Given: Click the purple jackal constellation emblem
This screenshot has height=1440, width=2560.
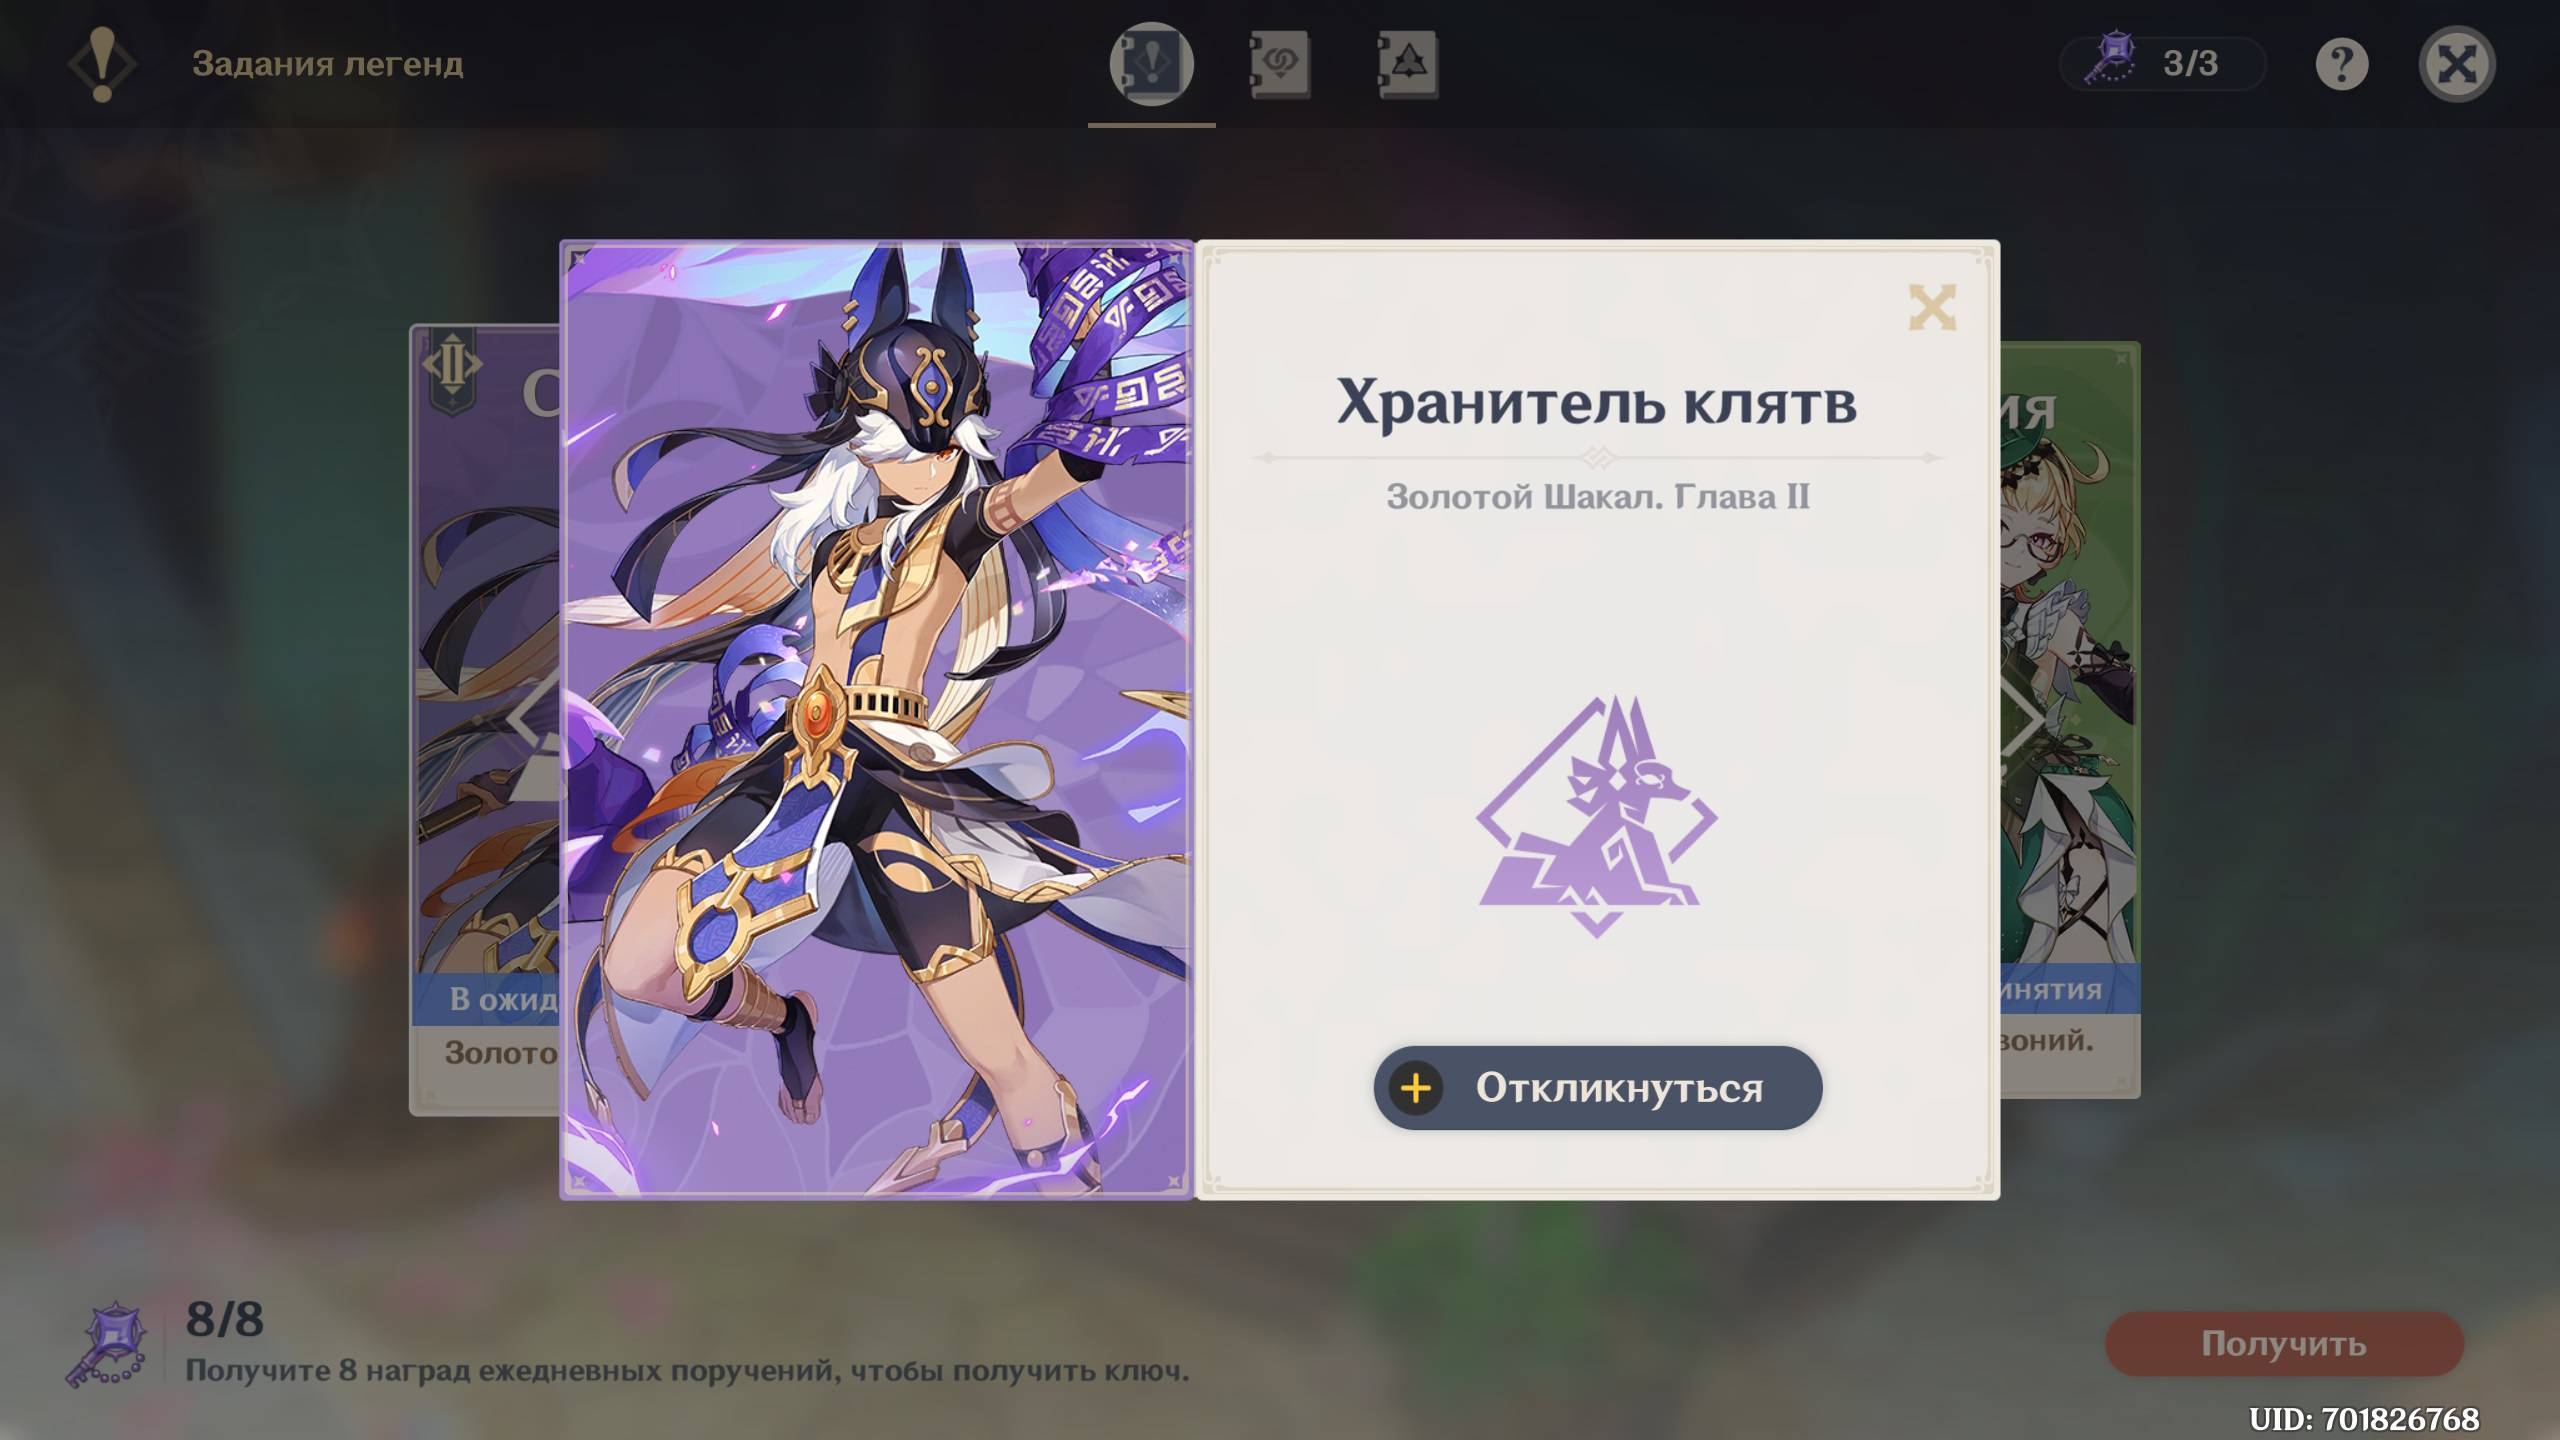Looking at the screenshot, I should (x=1597, y=816).
